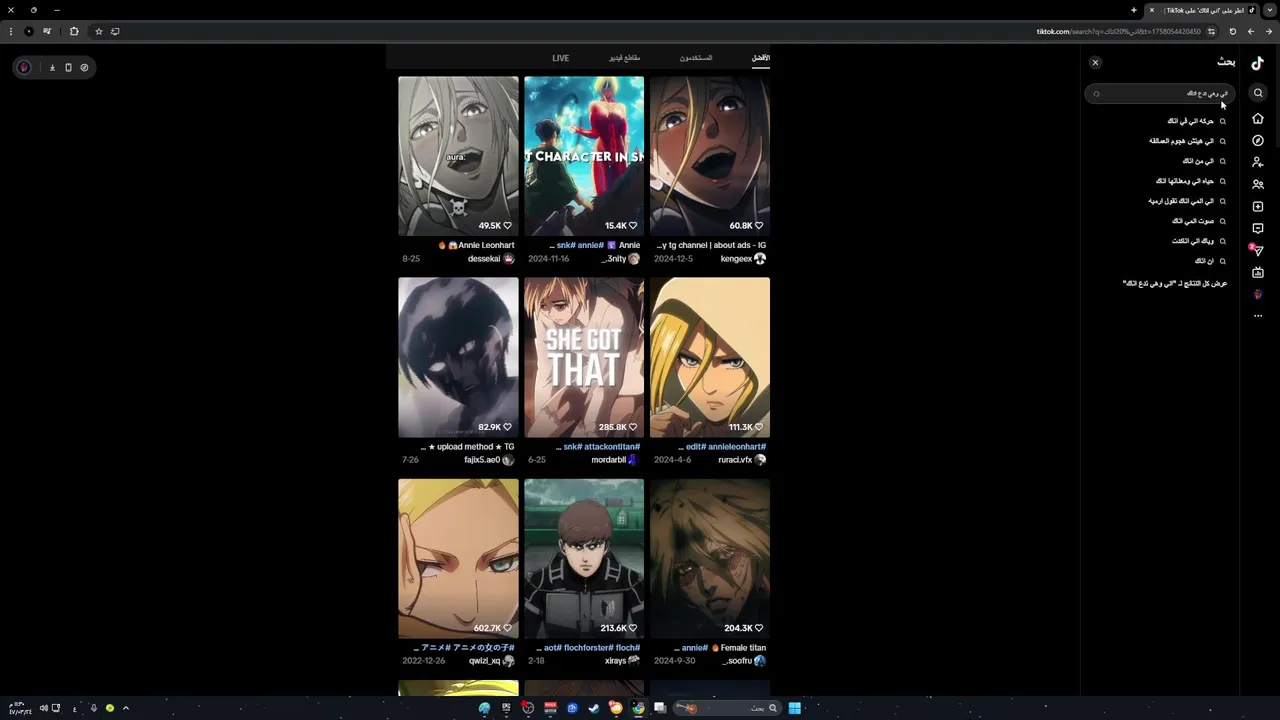Open the Friends icon in sidebar
1280x720 pixels.
point(1258,184)
